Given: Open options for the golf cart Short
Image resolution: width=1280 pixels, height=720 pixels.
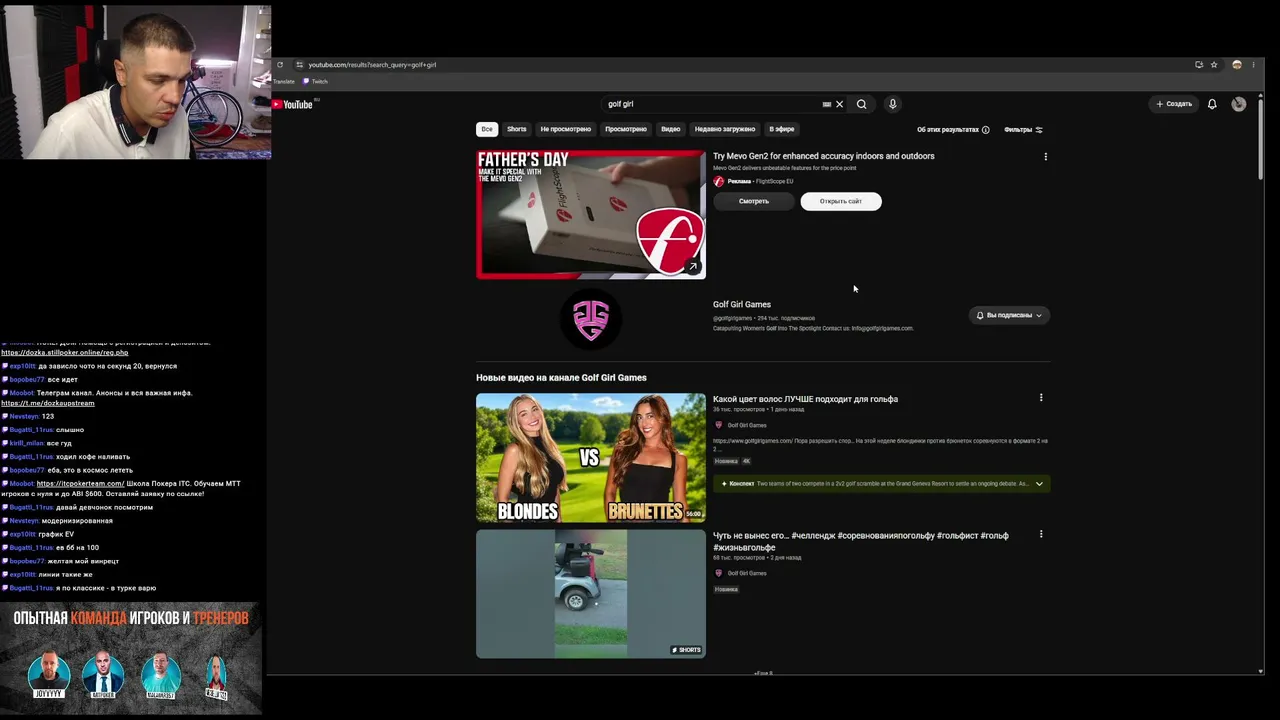Looking at the screenshot, I should click(x=1041, y=534).
